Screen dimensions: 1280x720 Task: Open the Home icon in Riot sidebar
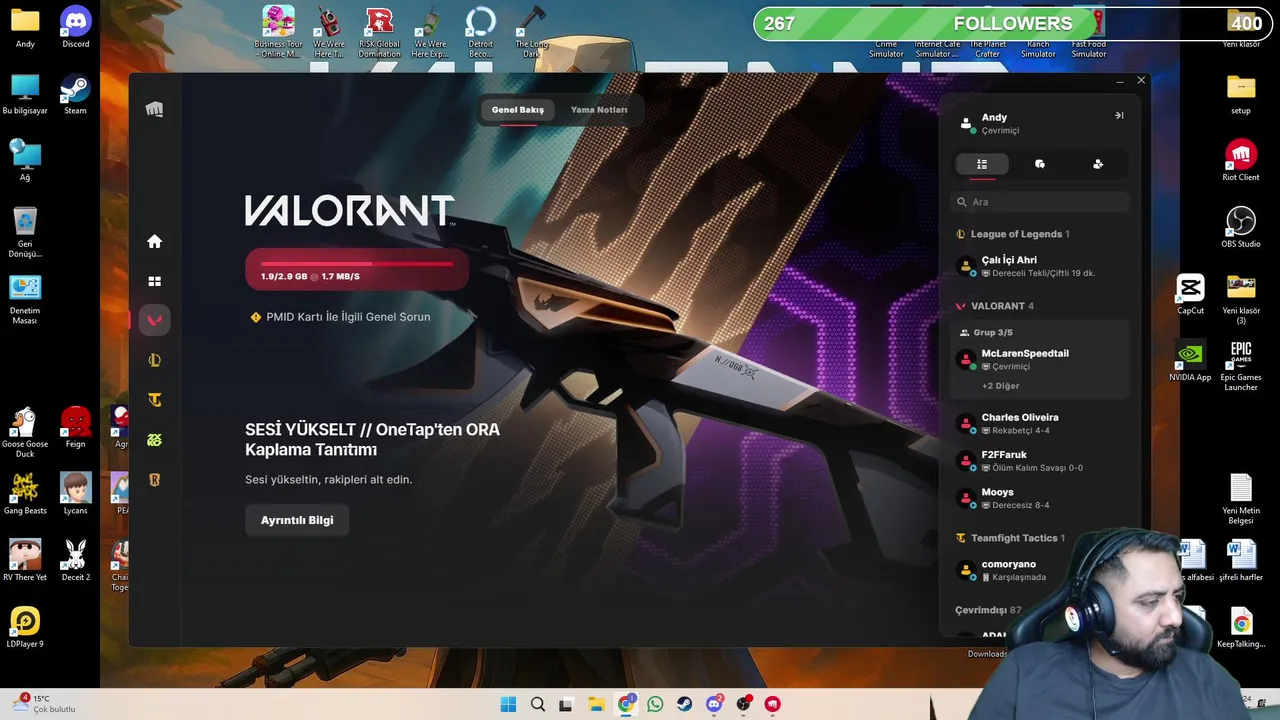[x=154, y=241]
